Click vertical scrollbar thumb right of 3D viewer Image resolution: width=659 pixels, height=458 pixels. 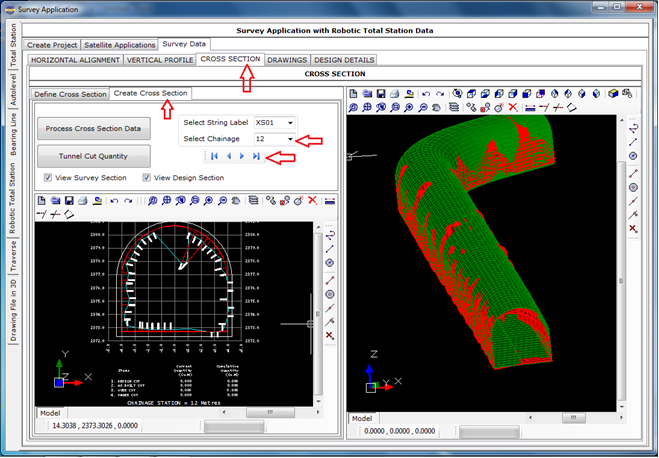pos(622,280)
